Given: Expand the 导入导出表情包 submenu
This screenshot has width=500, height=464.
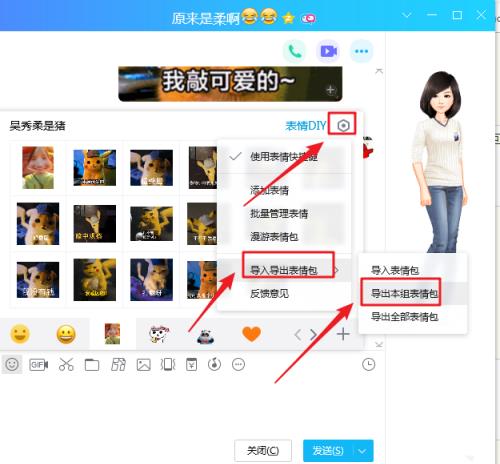Looking at the screenshot, I should (284, 270).
